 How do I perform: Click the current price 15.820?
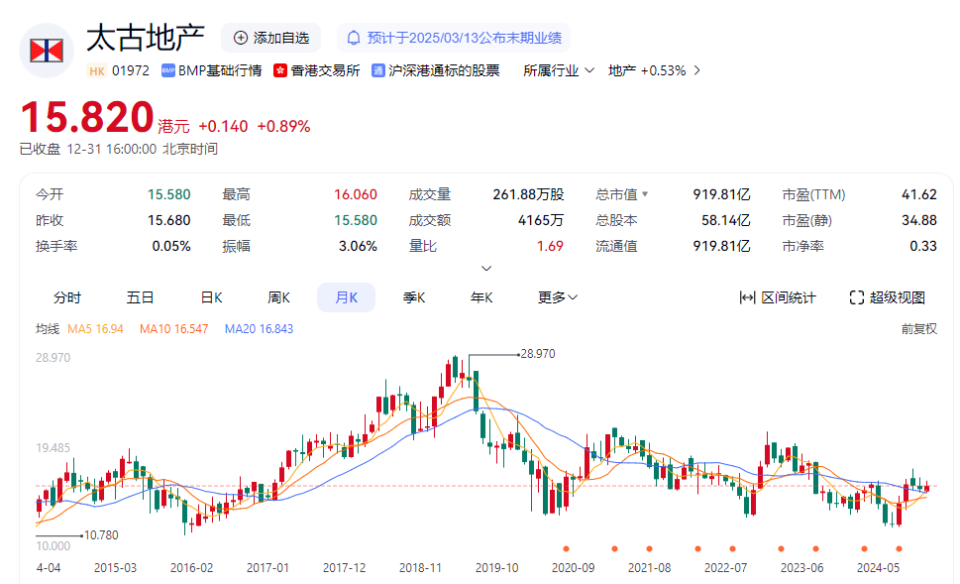click(x=87, y=117)
